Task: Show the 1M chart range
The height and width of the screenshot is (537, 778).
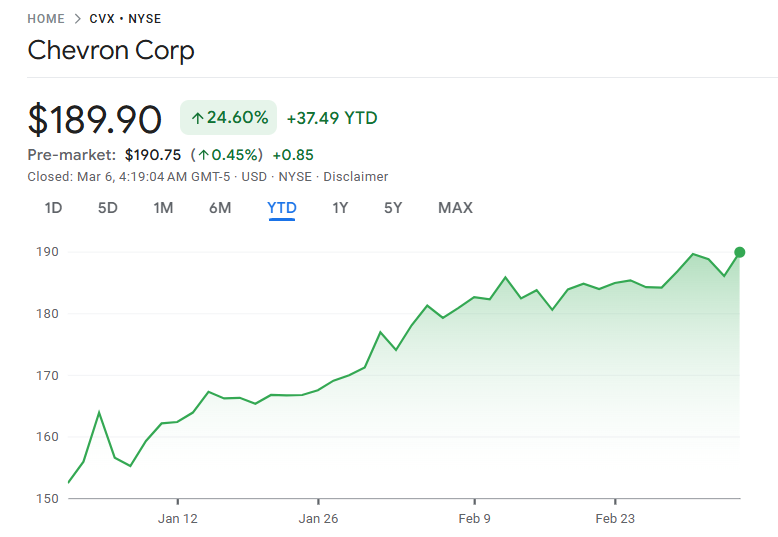Action: (163, 208)
